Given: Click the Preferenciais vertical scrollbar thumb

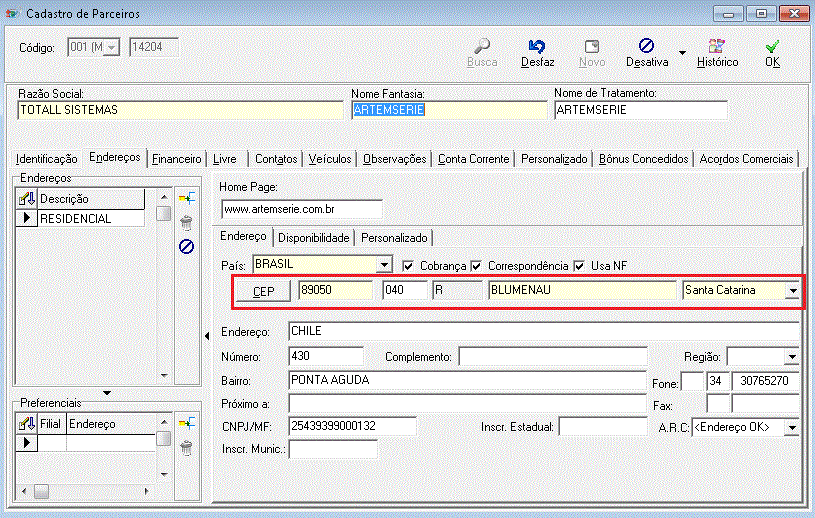Looking at the screenshot, I should pos(164,439).
